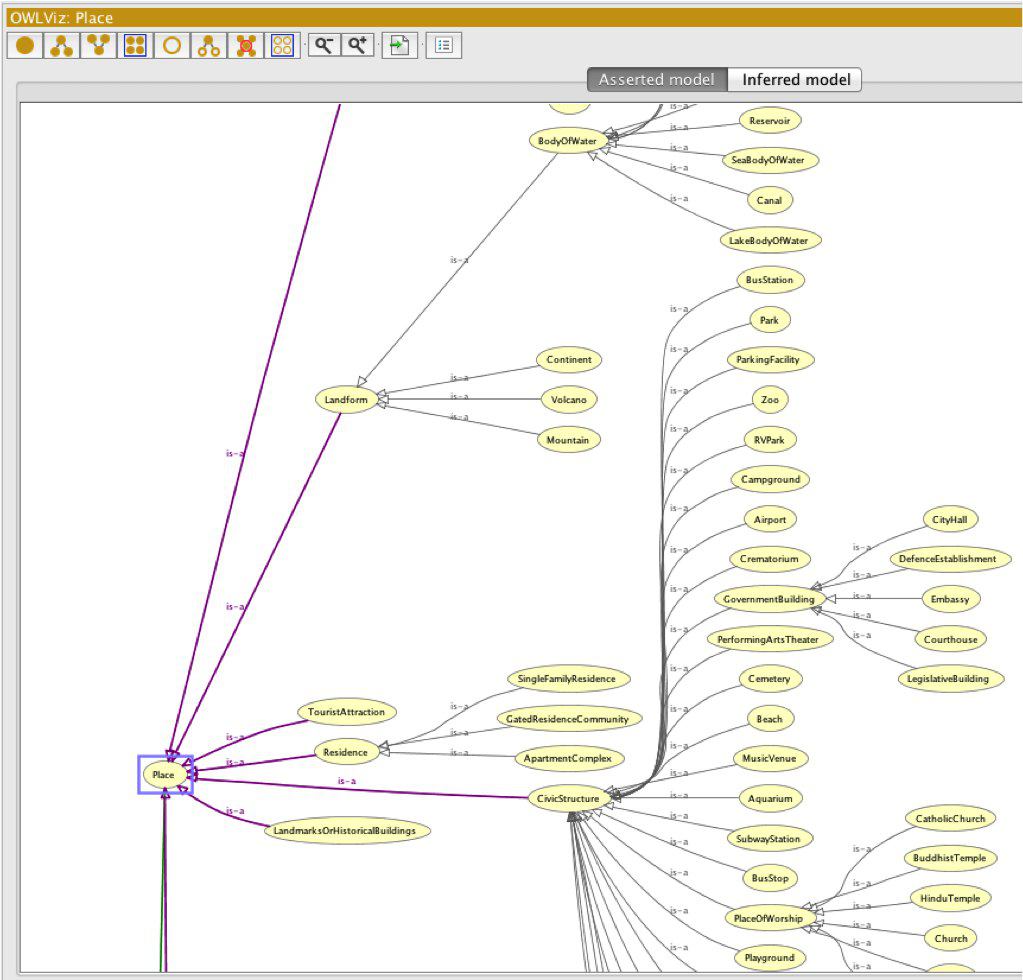Click the Reservoir node
This screenshot has width=1023, height=980.
click(770, 121)
